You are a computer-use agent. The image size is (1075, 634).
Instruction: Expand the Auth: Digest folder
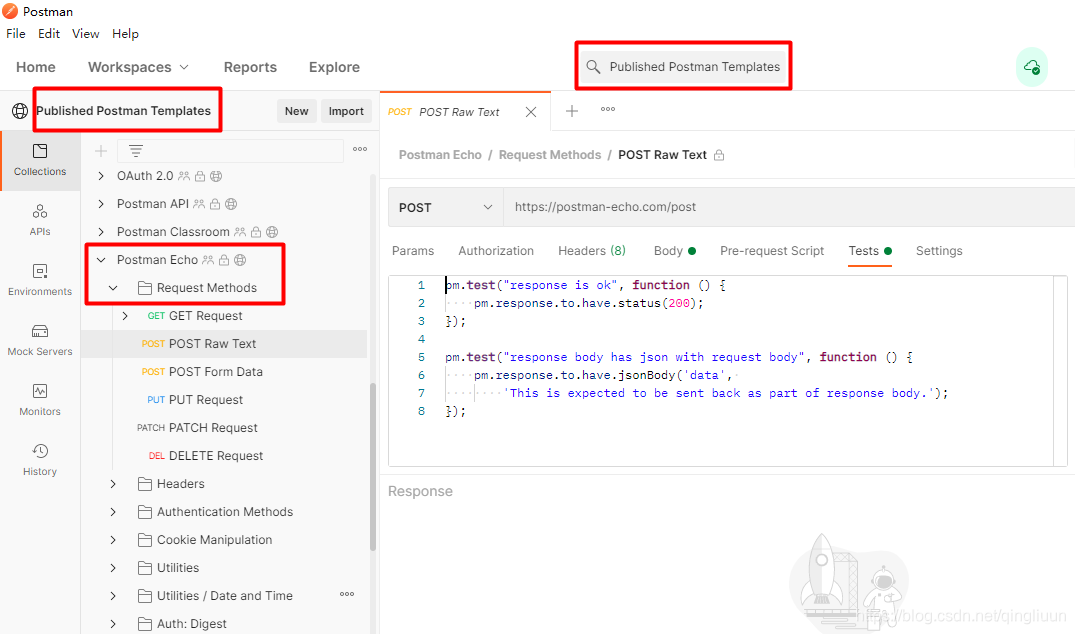pos(113,624)
